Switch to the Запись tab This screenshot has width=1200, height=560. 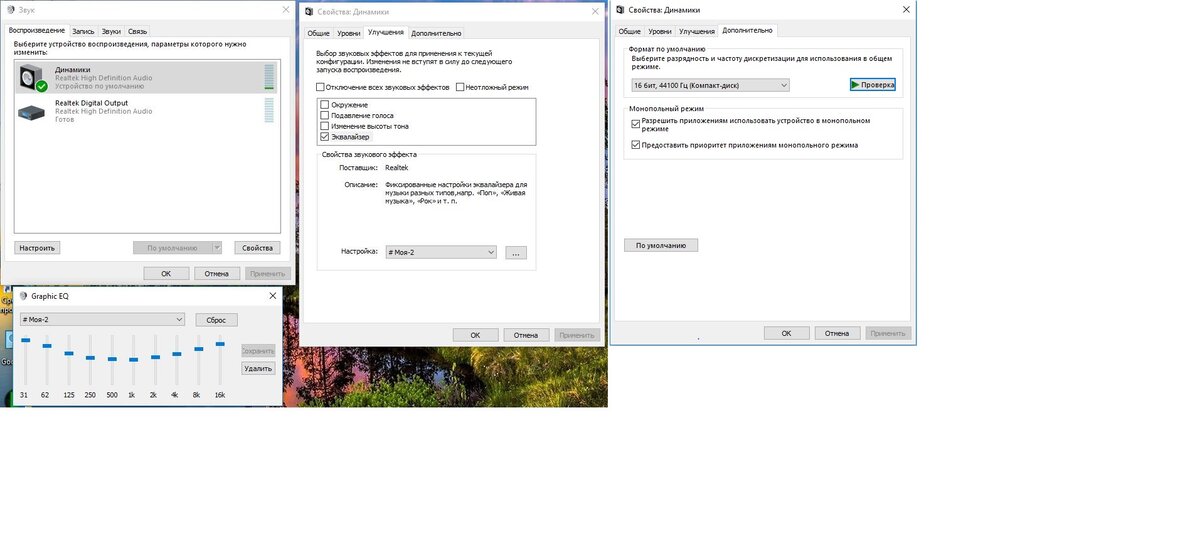83,31
